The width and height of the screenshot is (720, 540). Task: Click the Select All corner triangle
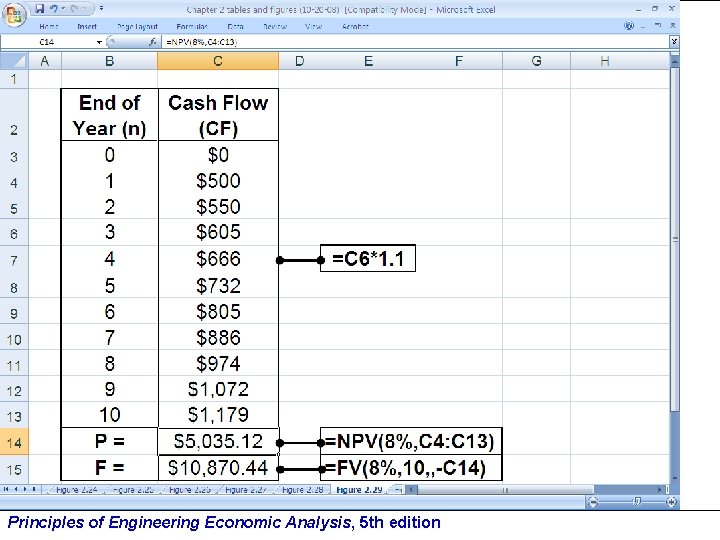pyautogui.click(x=15, y=61)
